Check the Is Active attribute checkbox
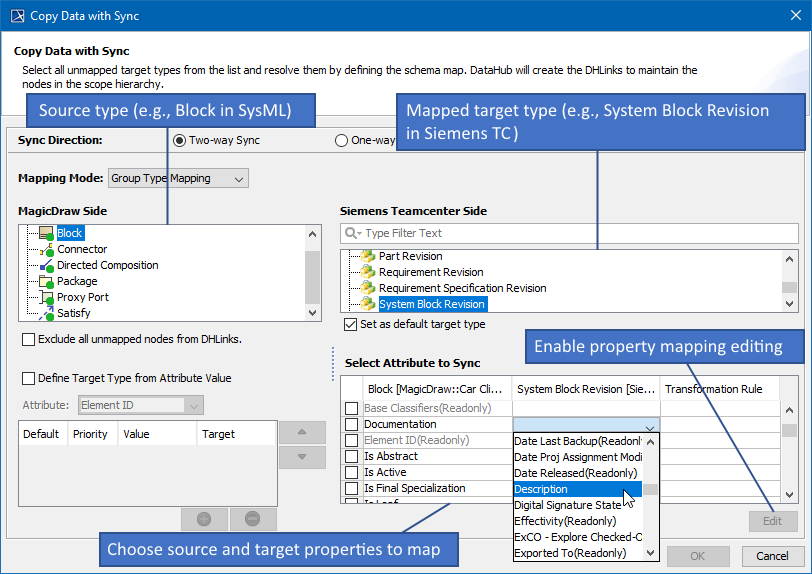812x574 pixels. click(x=352, y=472)
